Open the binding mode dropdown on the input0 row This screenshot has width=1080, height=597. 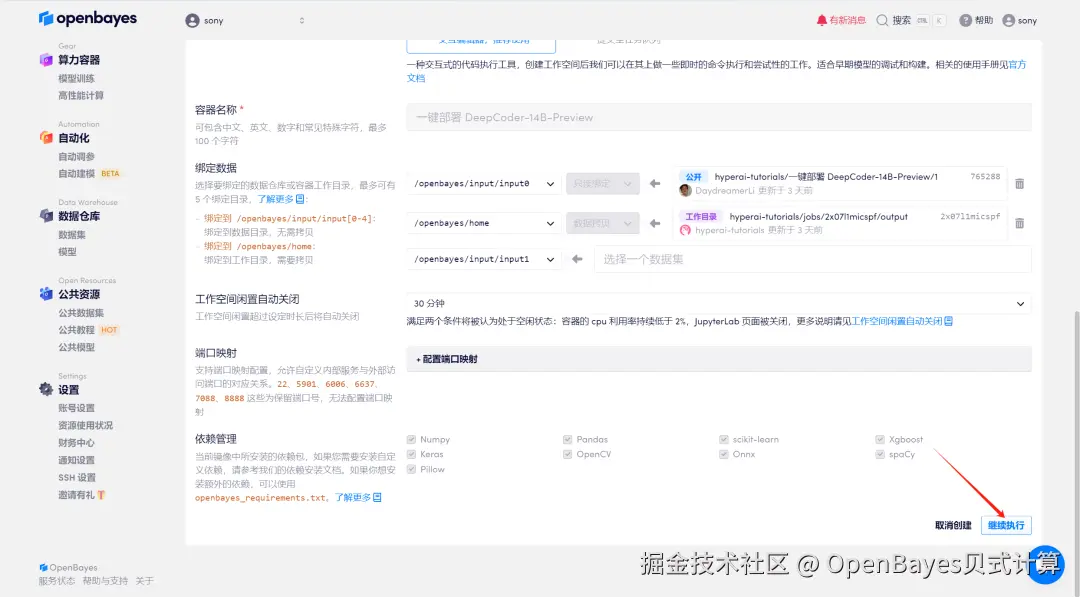[x=603, y=184]
